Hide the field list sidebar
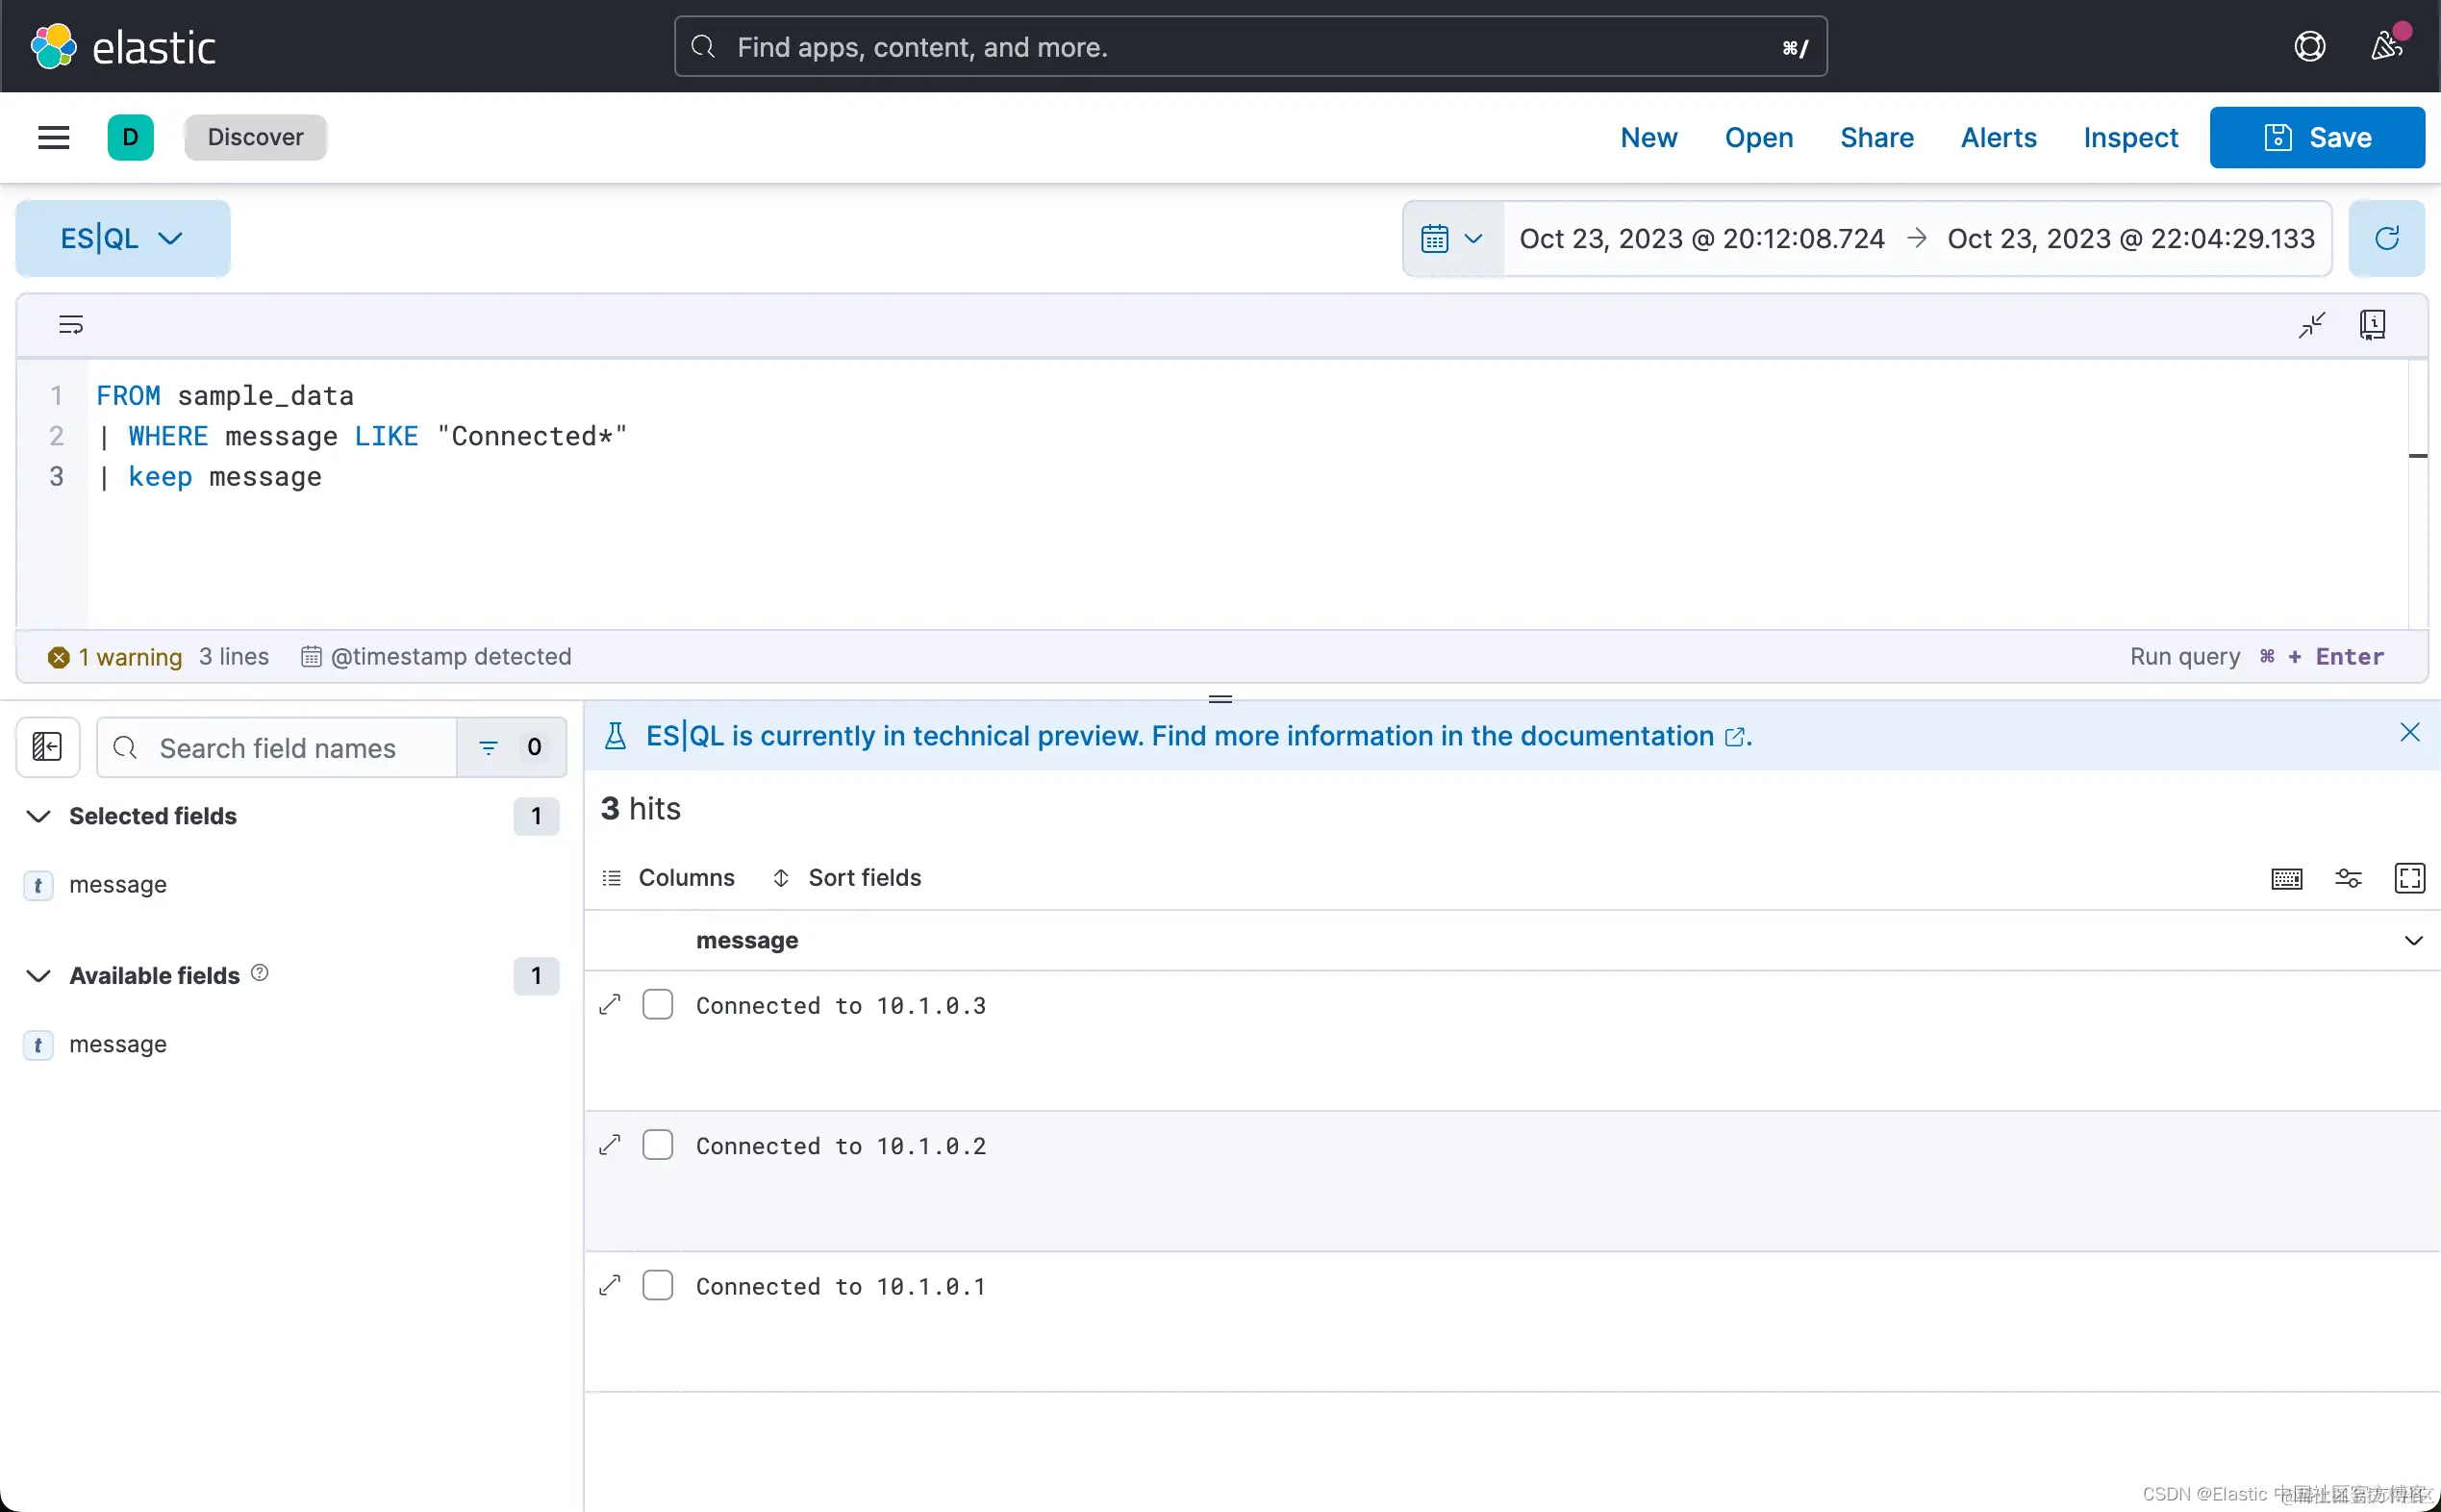Screen dimensions: 2441x1512 47,747
